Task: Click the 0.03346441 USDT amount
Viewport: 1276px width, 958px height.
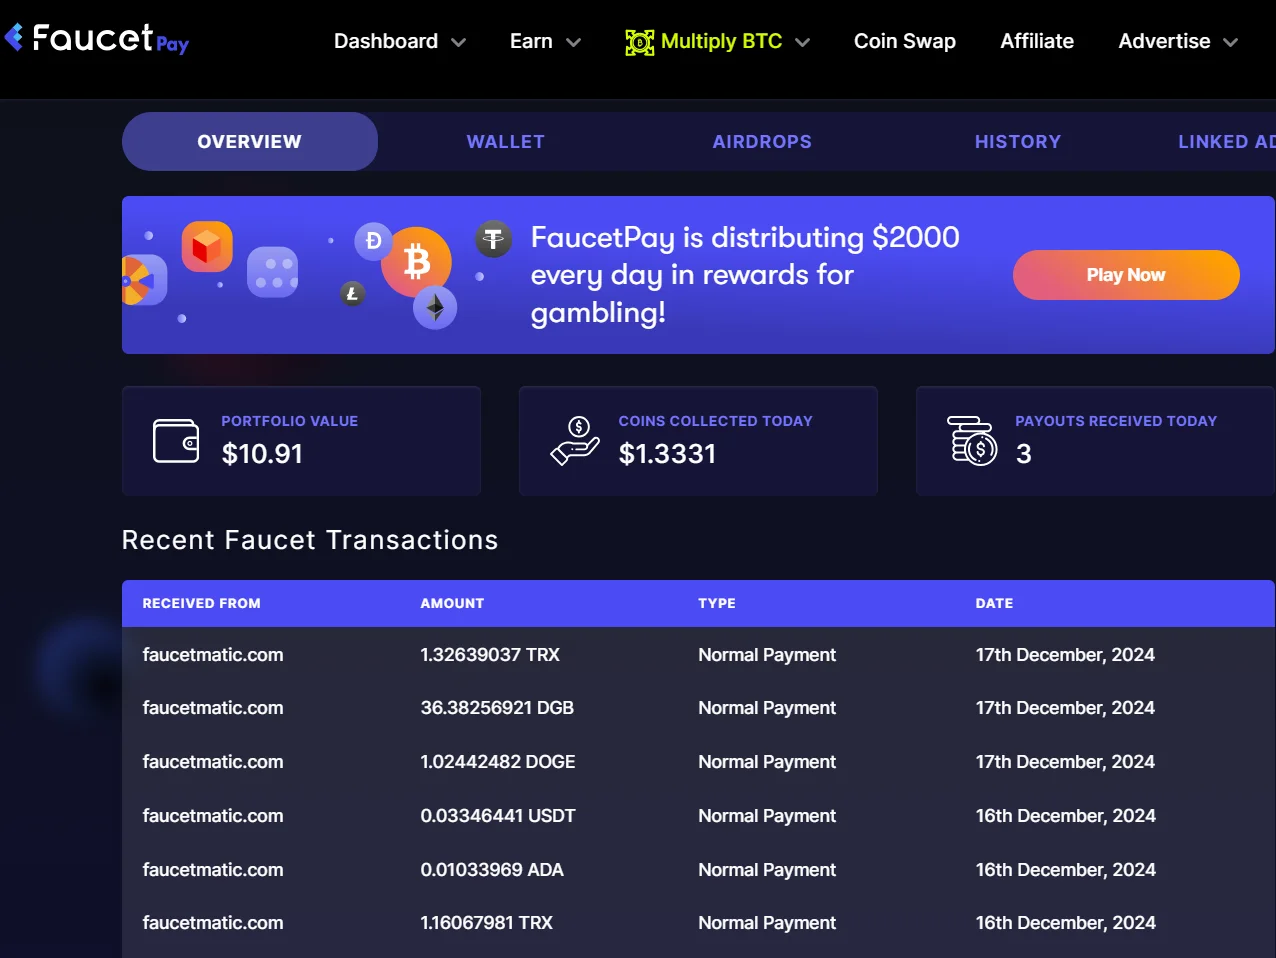Action: click(x=498, y=816)
